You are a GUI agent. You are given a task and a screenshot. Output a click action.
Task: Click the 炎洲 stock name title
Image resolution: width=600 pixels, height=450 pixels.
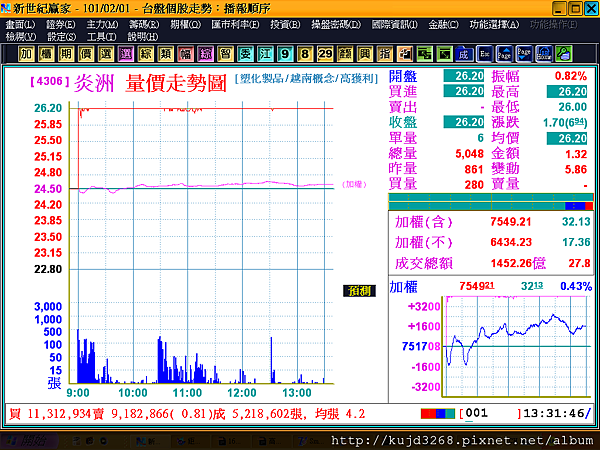click(x=94, y=83)
